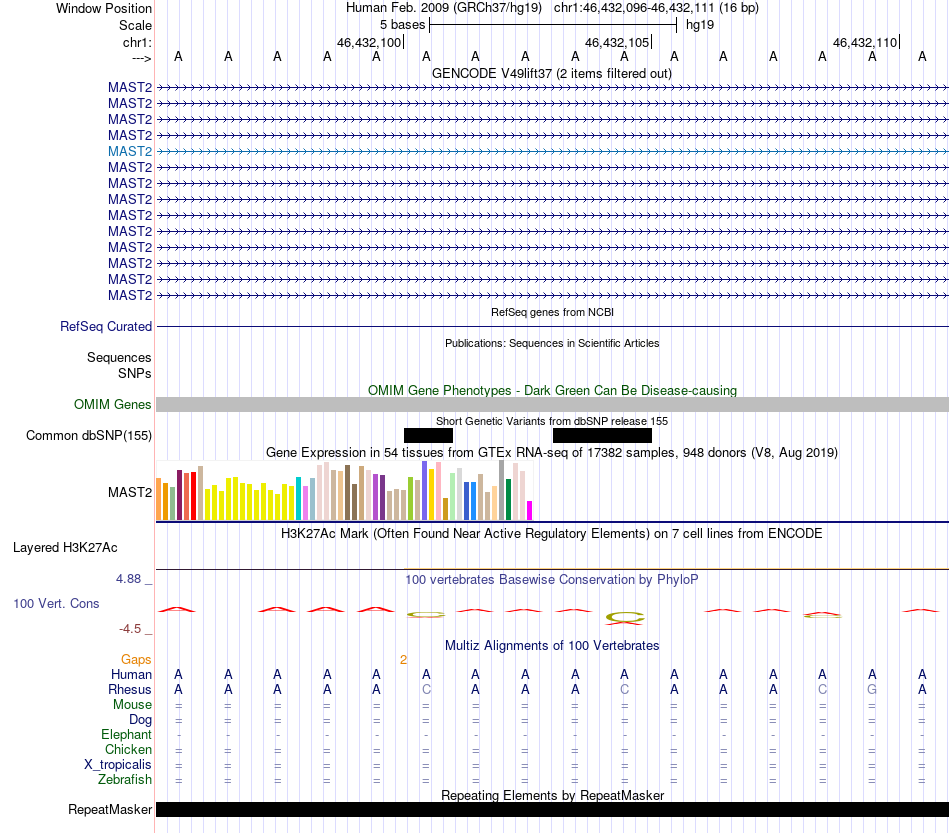Click the 'G' base in the Rhesus row
The image size is (950, 833).
pyautogui.click(x=872, y=689)
